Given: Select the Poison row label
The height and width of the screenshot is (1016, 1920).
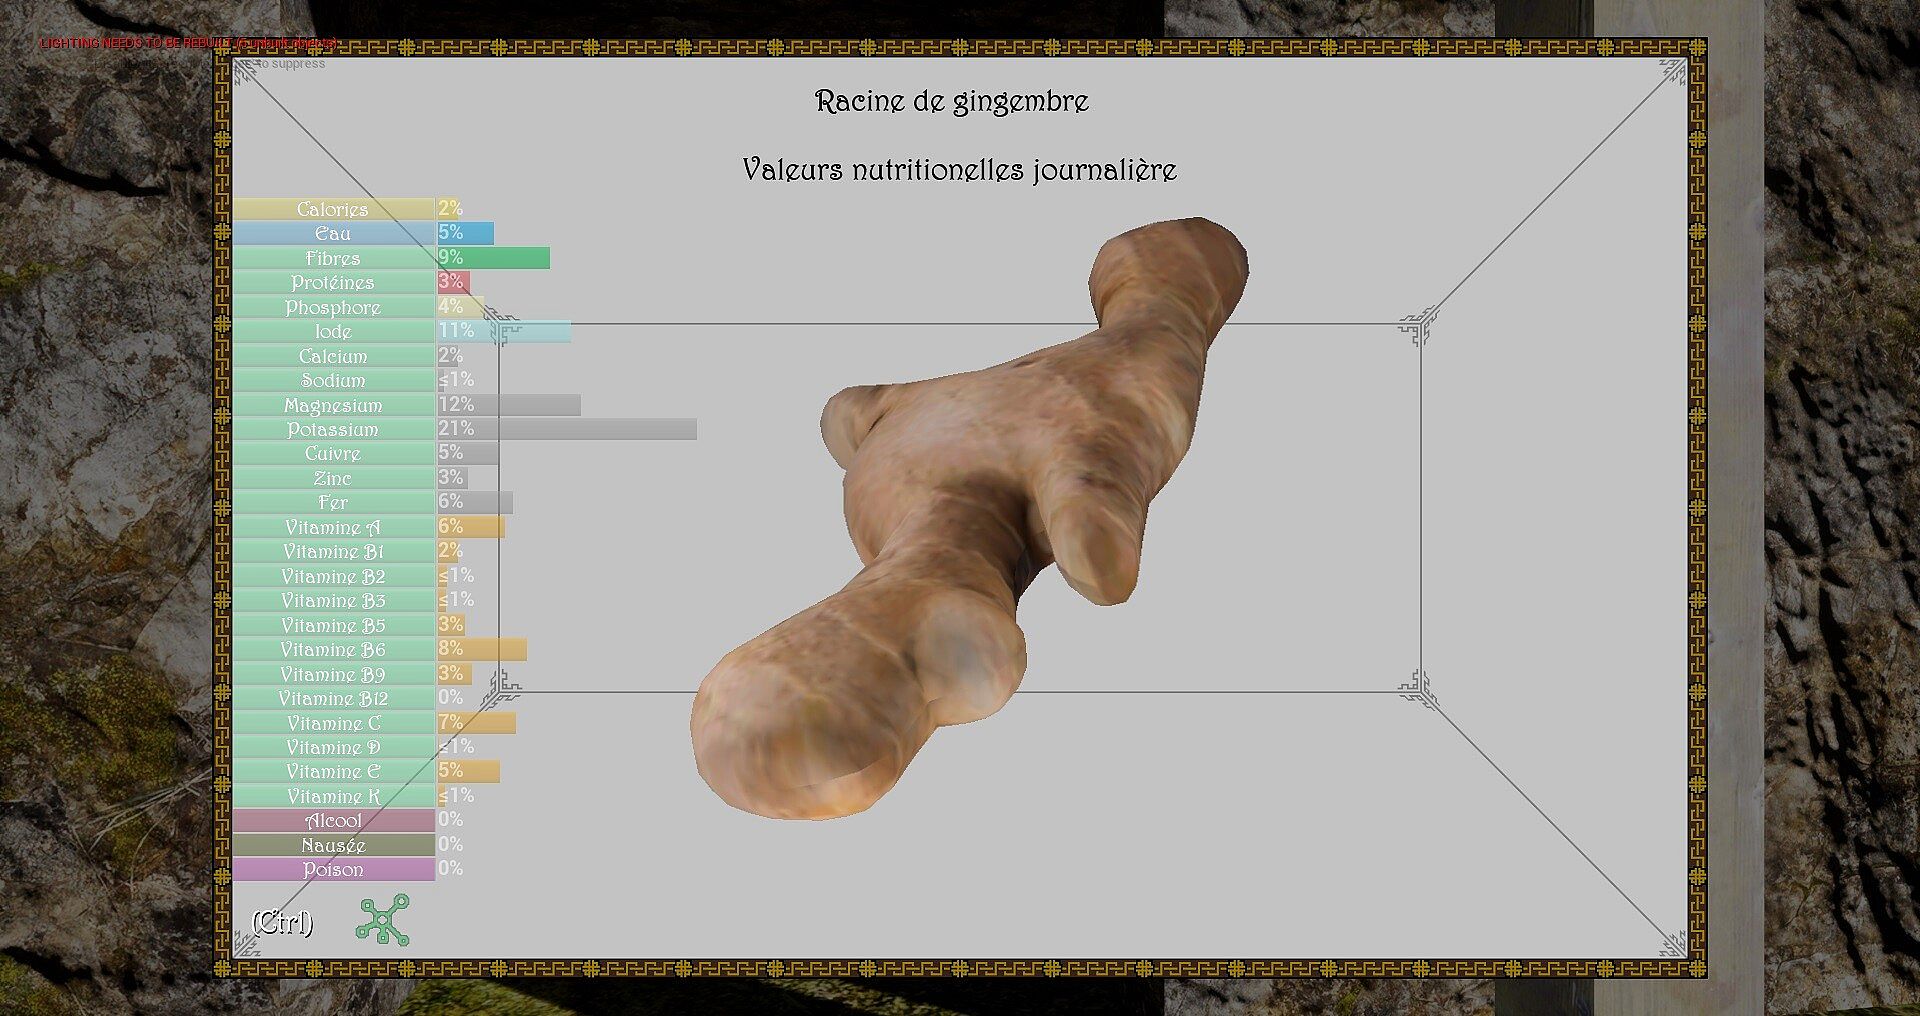Looking at the screenshot, I should 334,869.
